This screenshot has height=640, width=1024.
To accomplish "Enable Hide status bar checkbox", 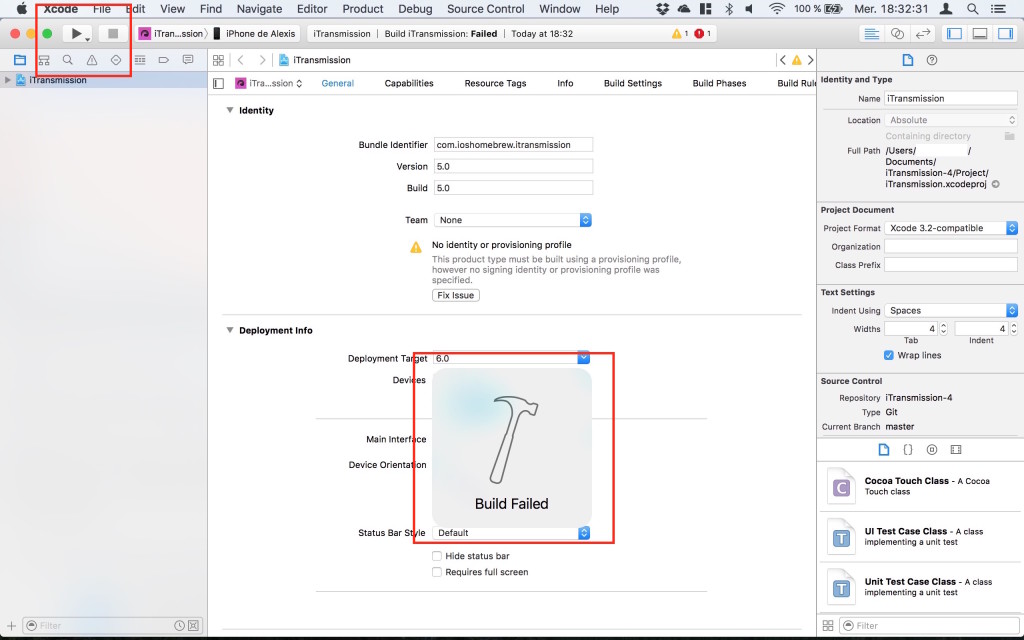I will (437, 556).
